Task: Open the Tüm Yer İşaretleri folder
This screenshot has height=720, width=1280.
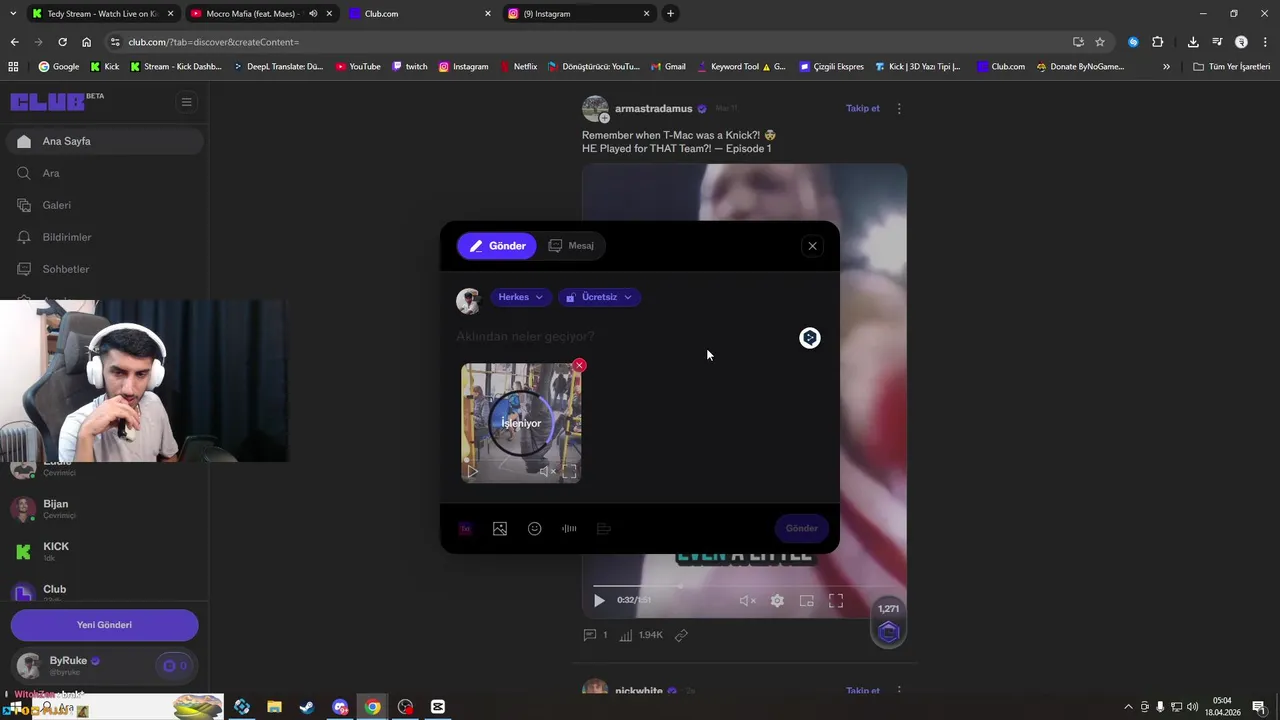Action: [1232, 67]
